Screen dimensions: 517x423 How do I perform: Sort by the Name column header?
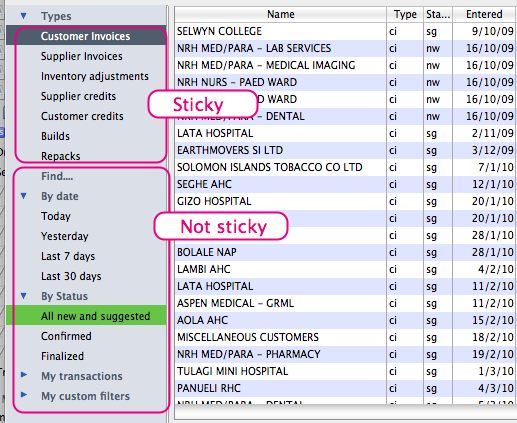[280, 14]
